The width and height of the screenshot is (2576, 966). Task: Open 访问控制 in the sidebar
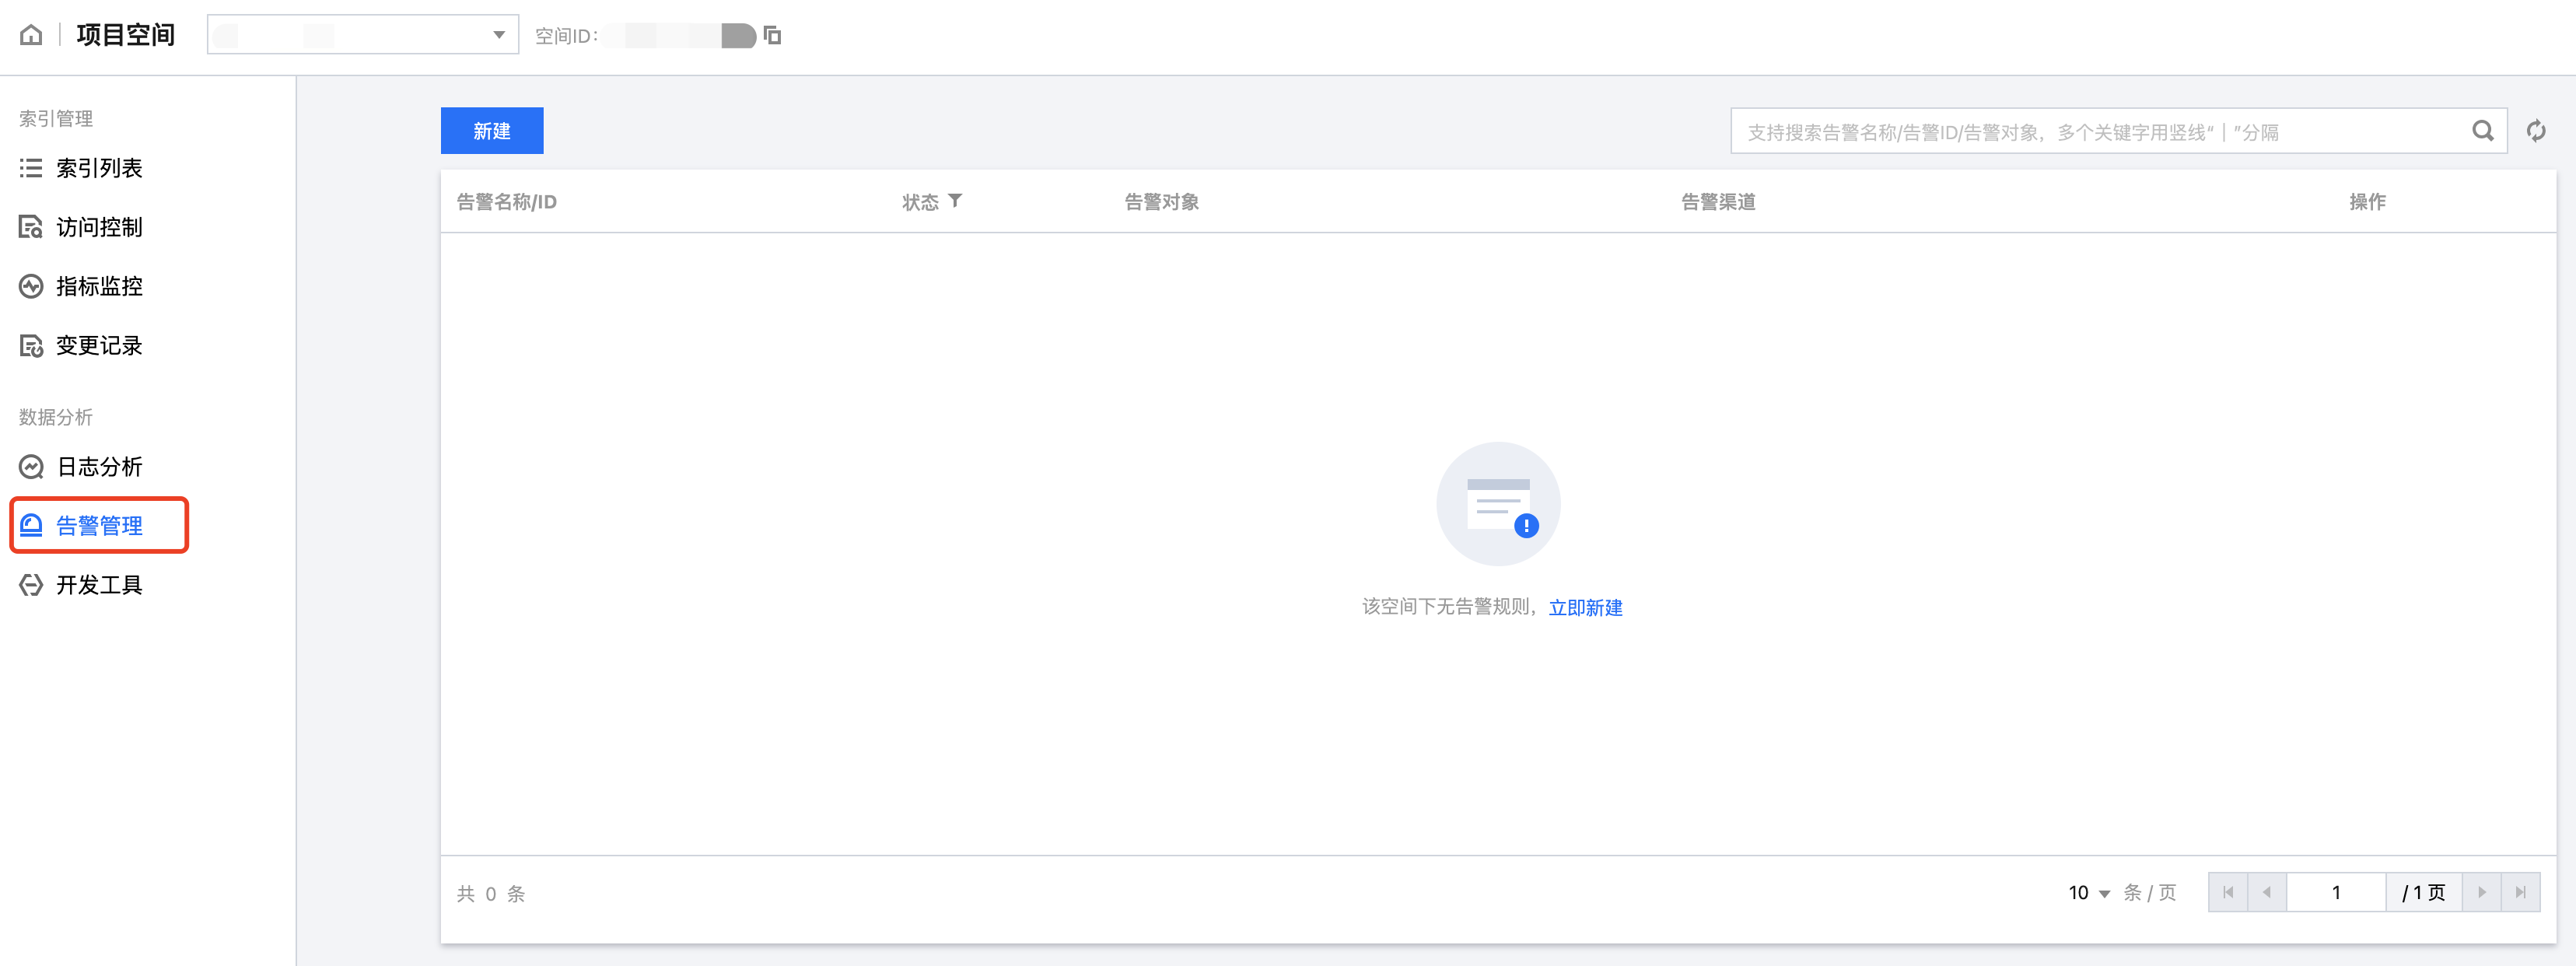click(x=98, y=227)
